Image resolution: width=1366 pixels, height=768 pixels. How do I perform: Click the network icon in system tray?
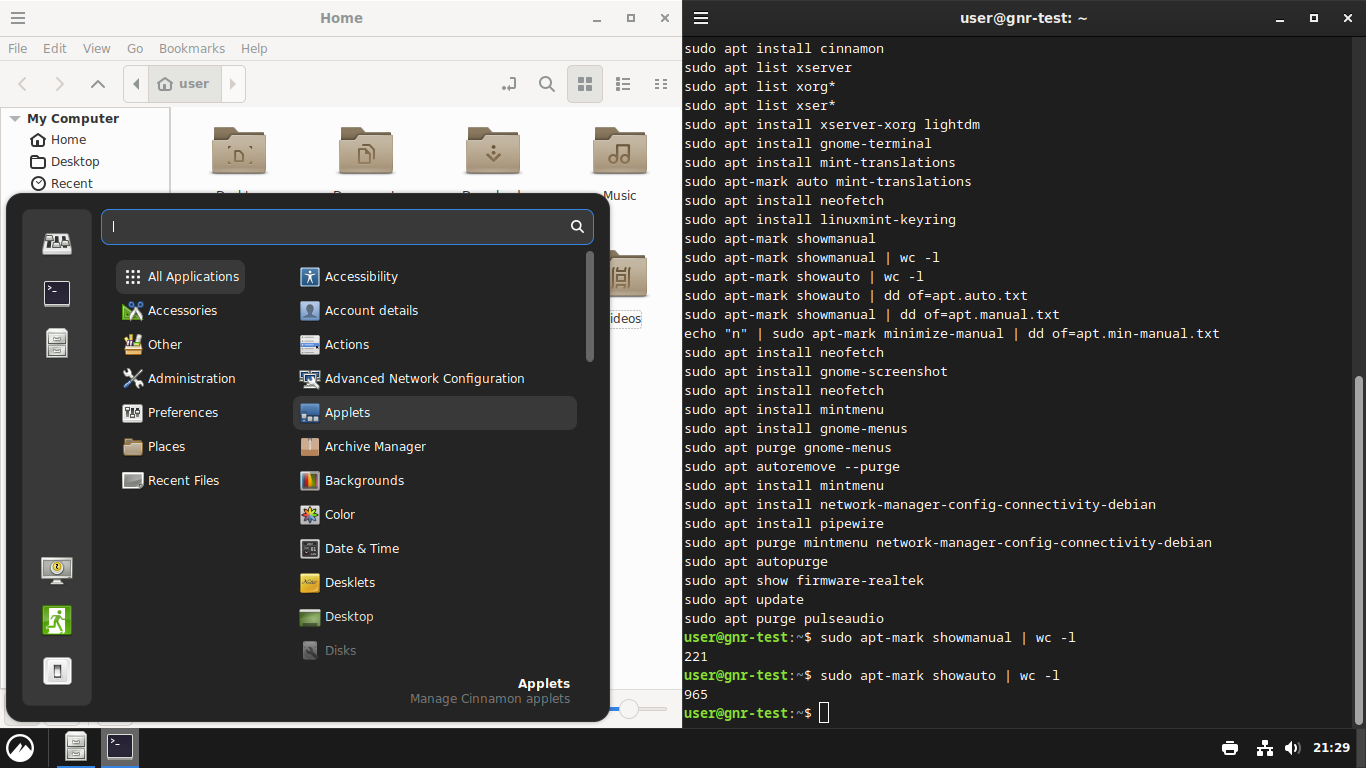(1264, 748)
